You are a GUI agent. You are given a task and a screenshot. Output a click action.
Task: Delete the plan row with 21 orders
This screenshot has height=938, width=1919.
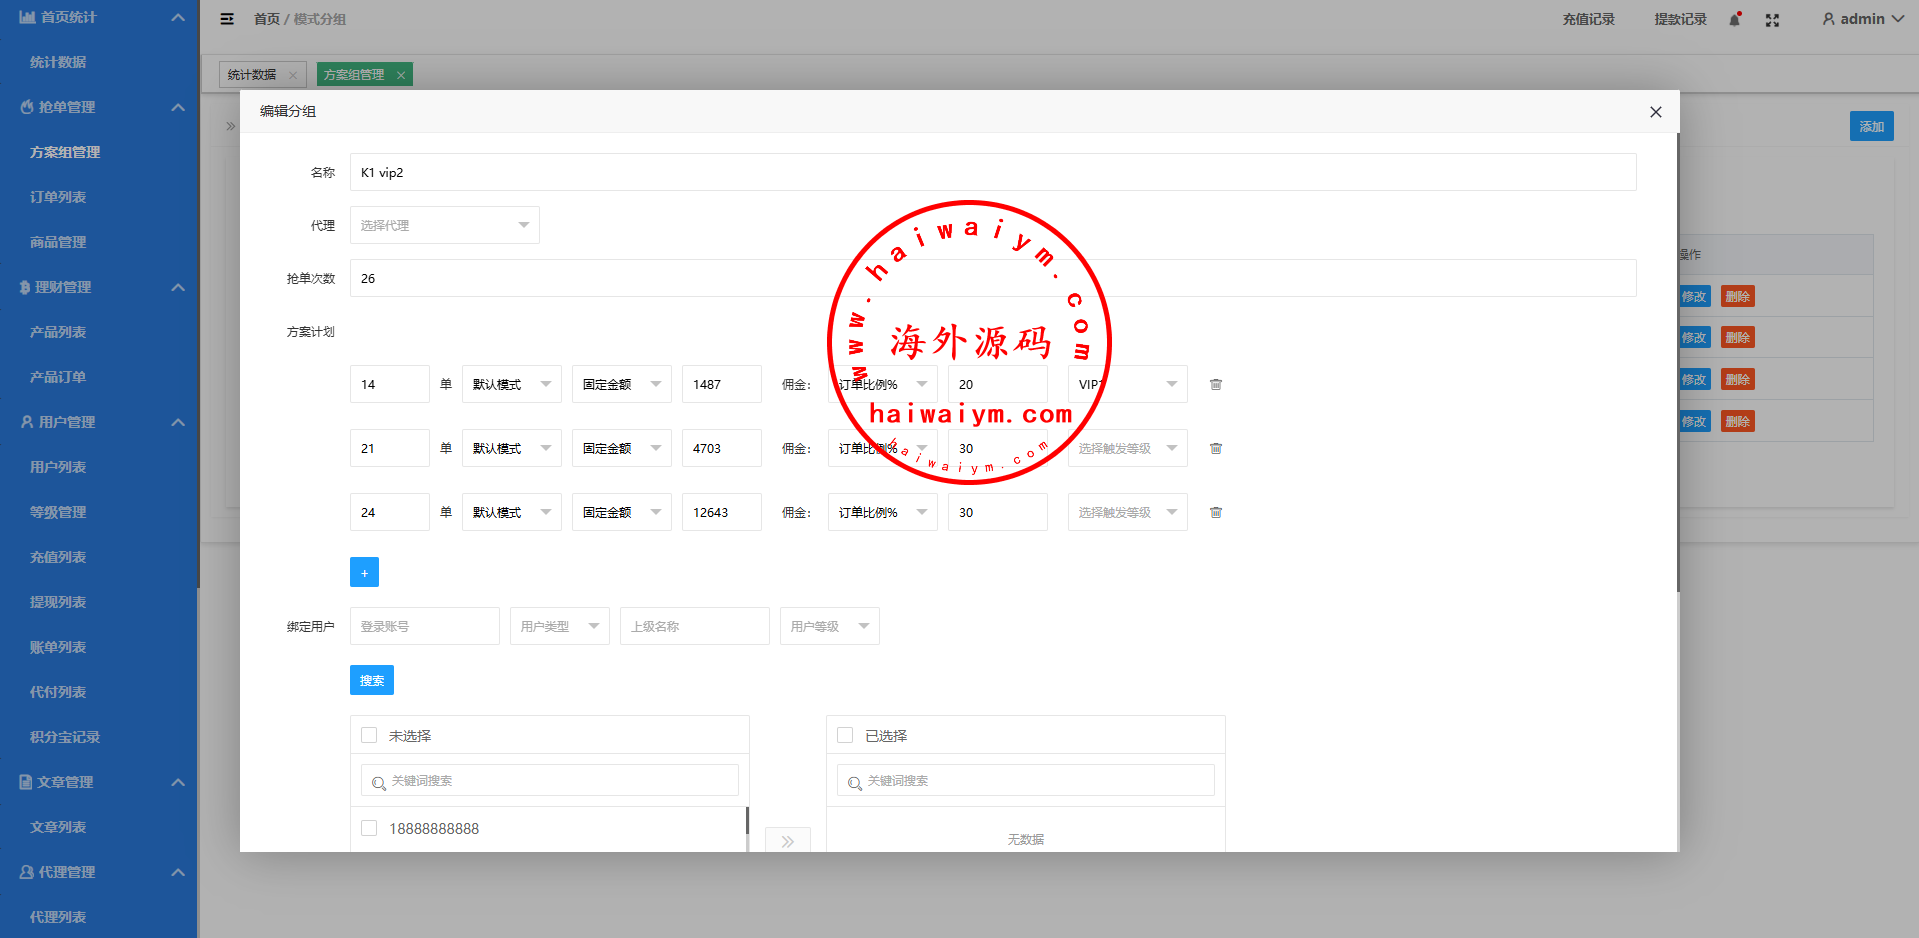1216,448
